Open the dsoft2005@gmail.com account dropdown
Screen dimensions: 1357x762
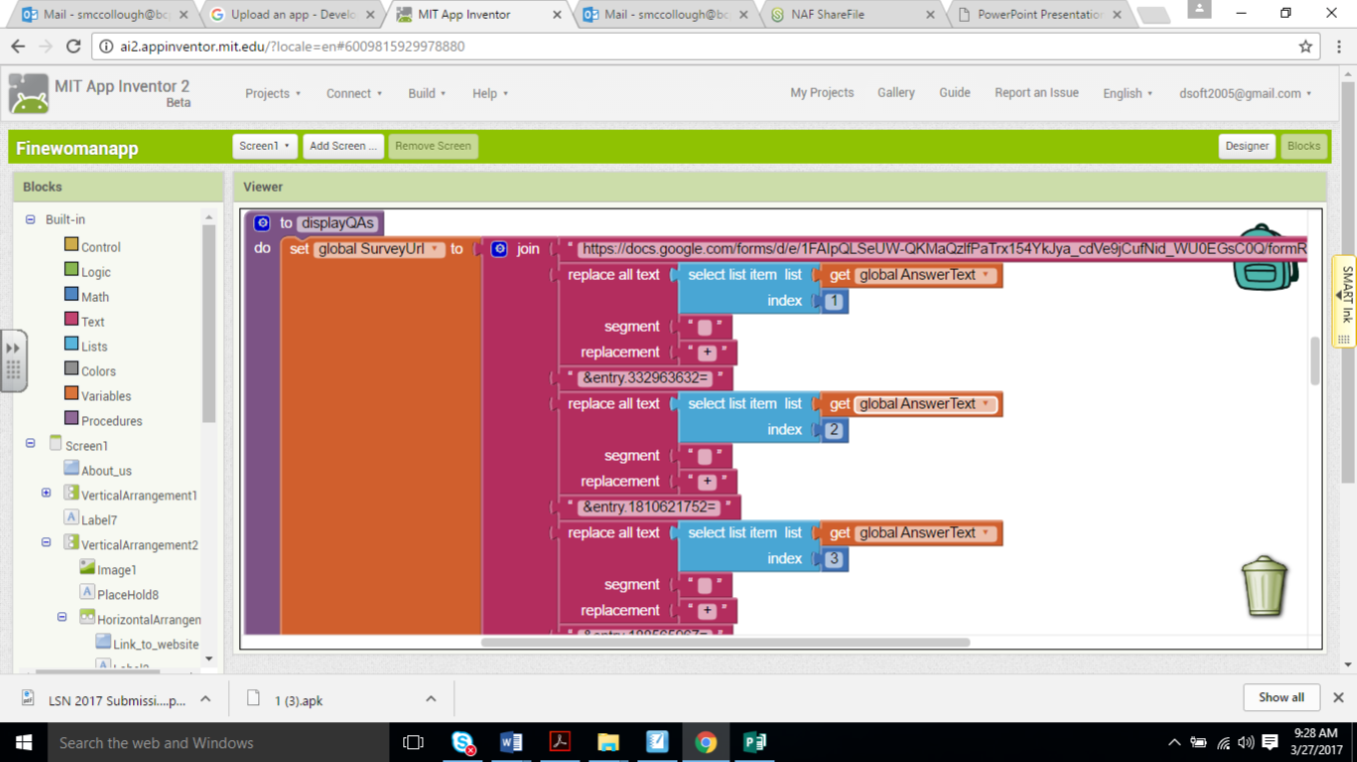pyautogui.click(x=1245, y=93)
